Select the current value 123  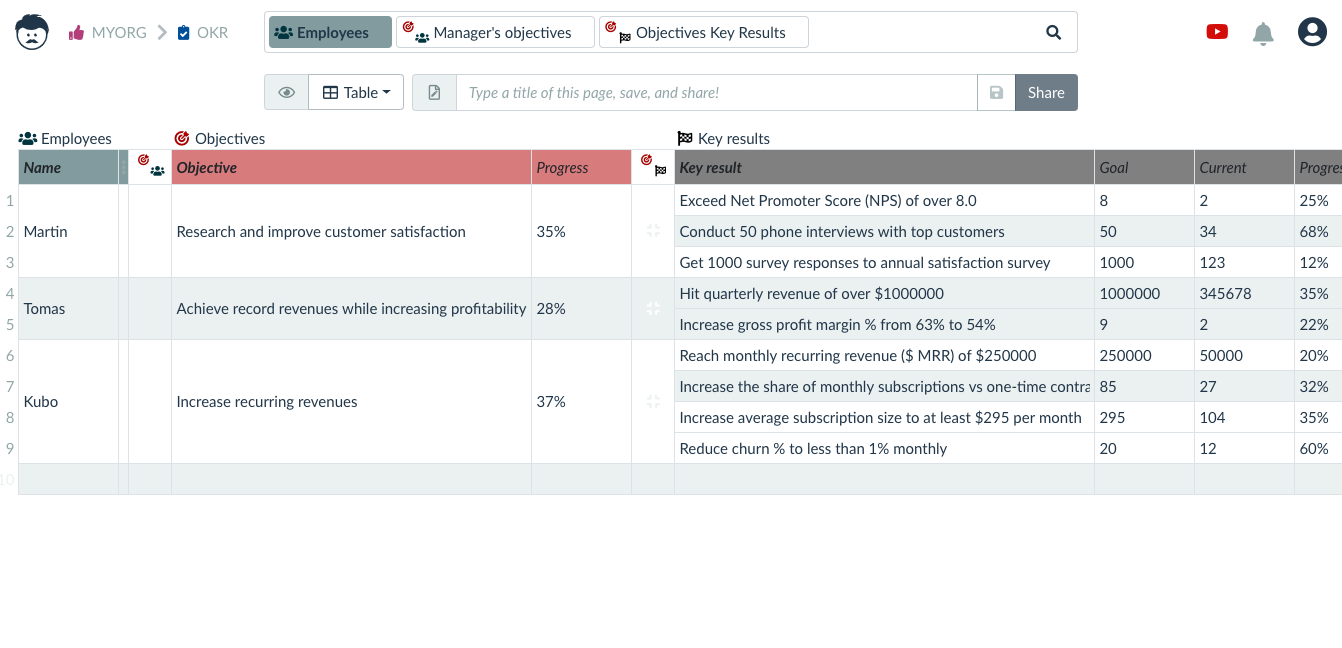1244,262
